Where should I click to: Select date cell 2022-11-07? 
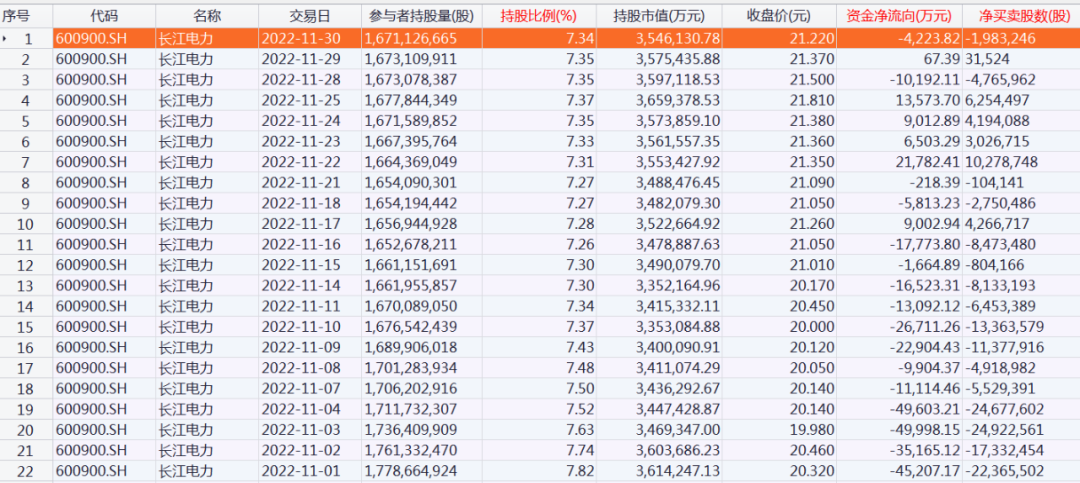point(301,389)
